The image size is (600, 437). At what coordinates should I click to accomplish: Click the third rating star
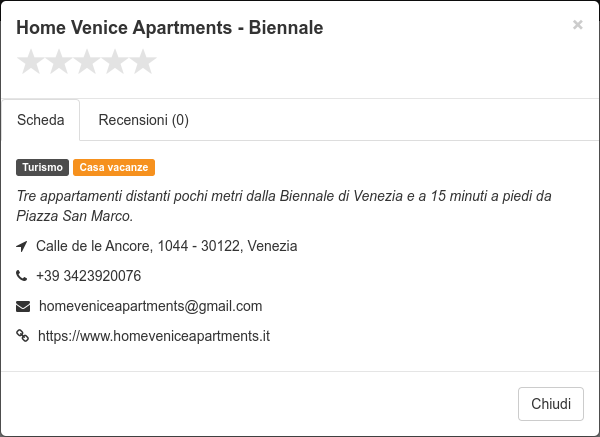87,62
